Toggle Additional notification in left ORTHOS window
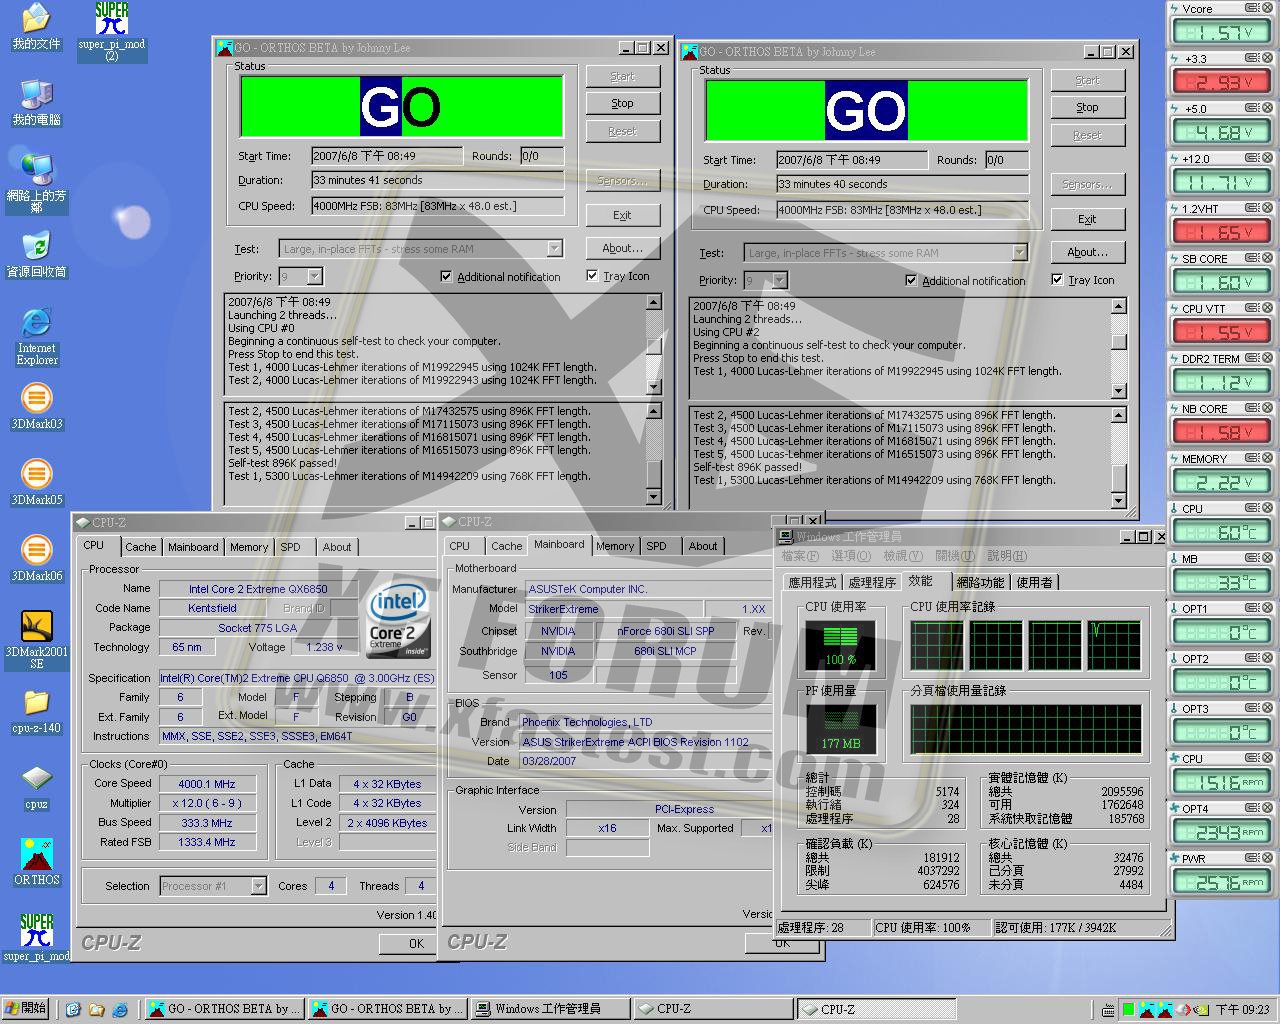This screenshot has width=1280, height=1024. click(500, 277)
